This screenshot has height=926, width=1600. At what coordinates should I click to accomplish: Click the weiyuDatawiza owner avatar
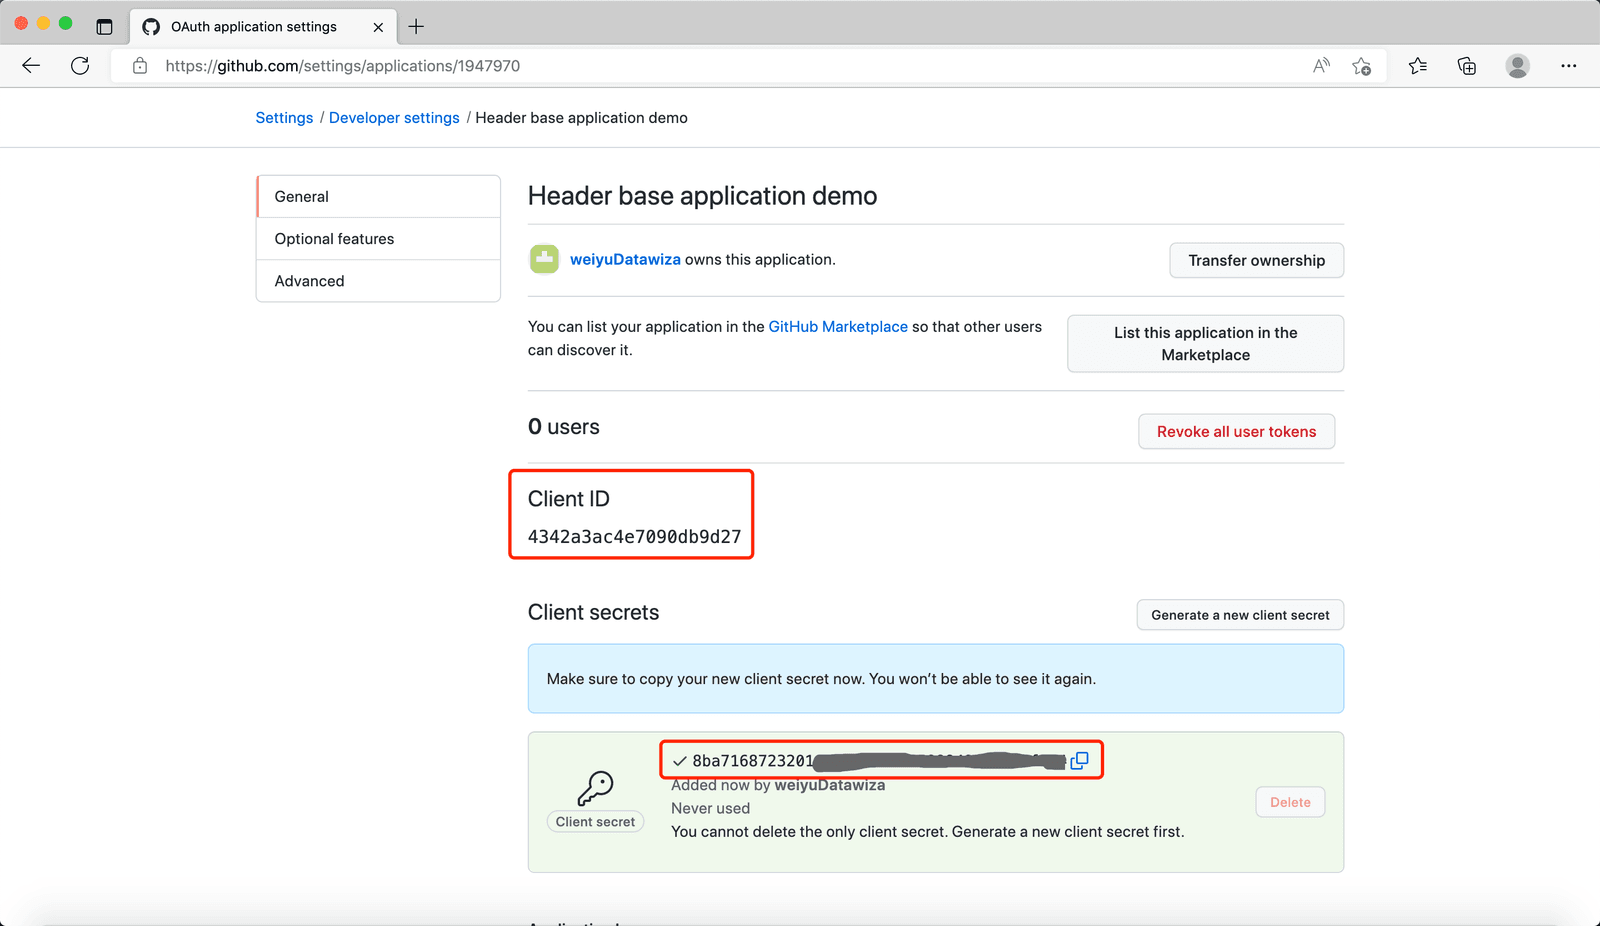(x=544, y=259)
